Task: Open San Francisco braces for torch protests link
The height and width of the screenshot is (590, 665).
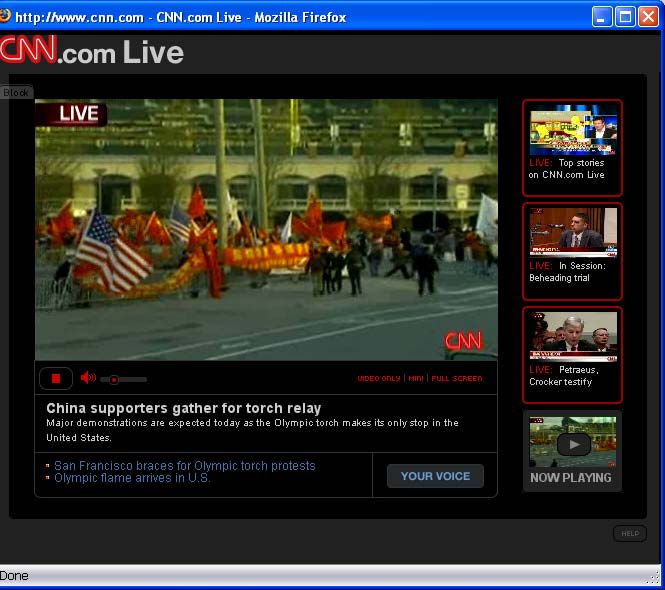Action: [184, 466]
